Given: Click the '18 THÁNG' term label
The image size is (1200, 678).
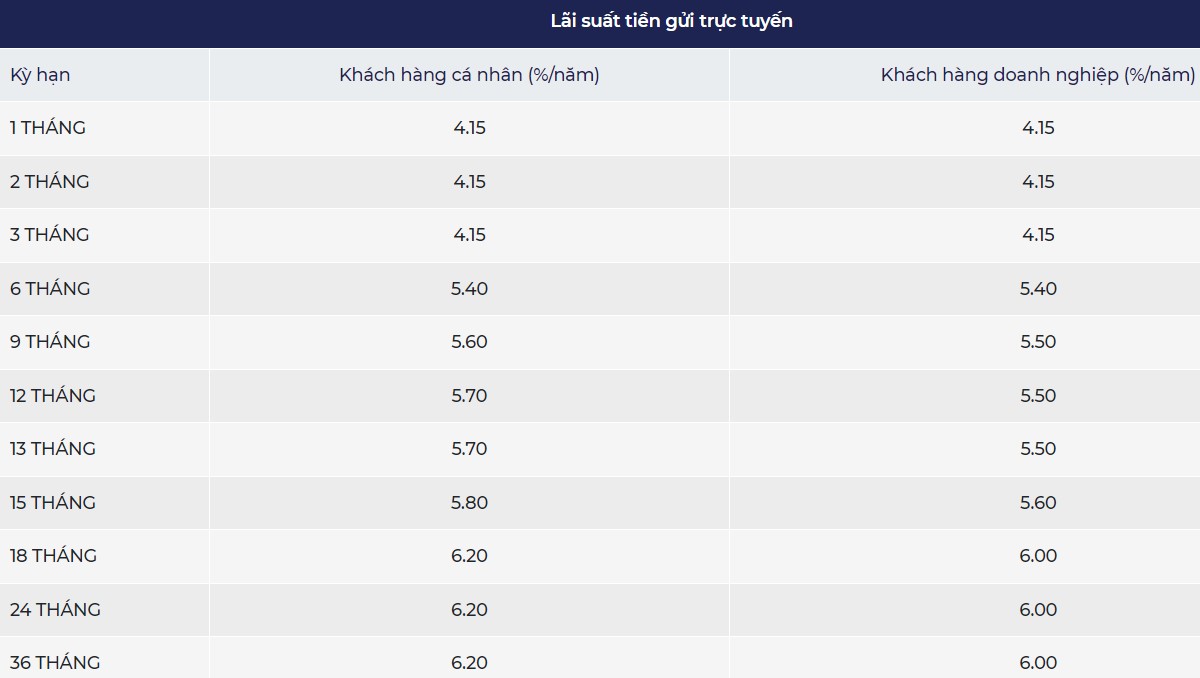Looking at the screenshot, I should pyautogui.click(x=53, y=556).
